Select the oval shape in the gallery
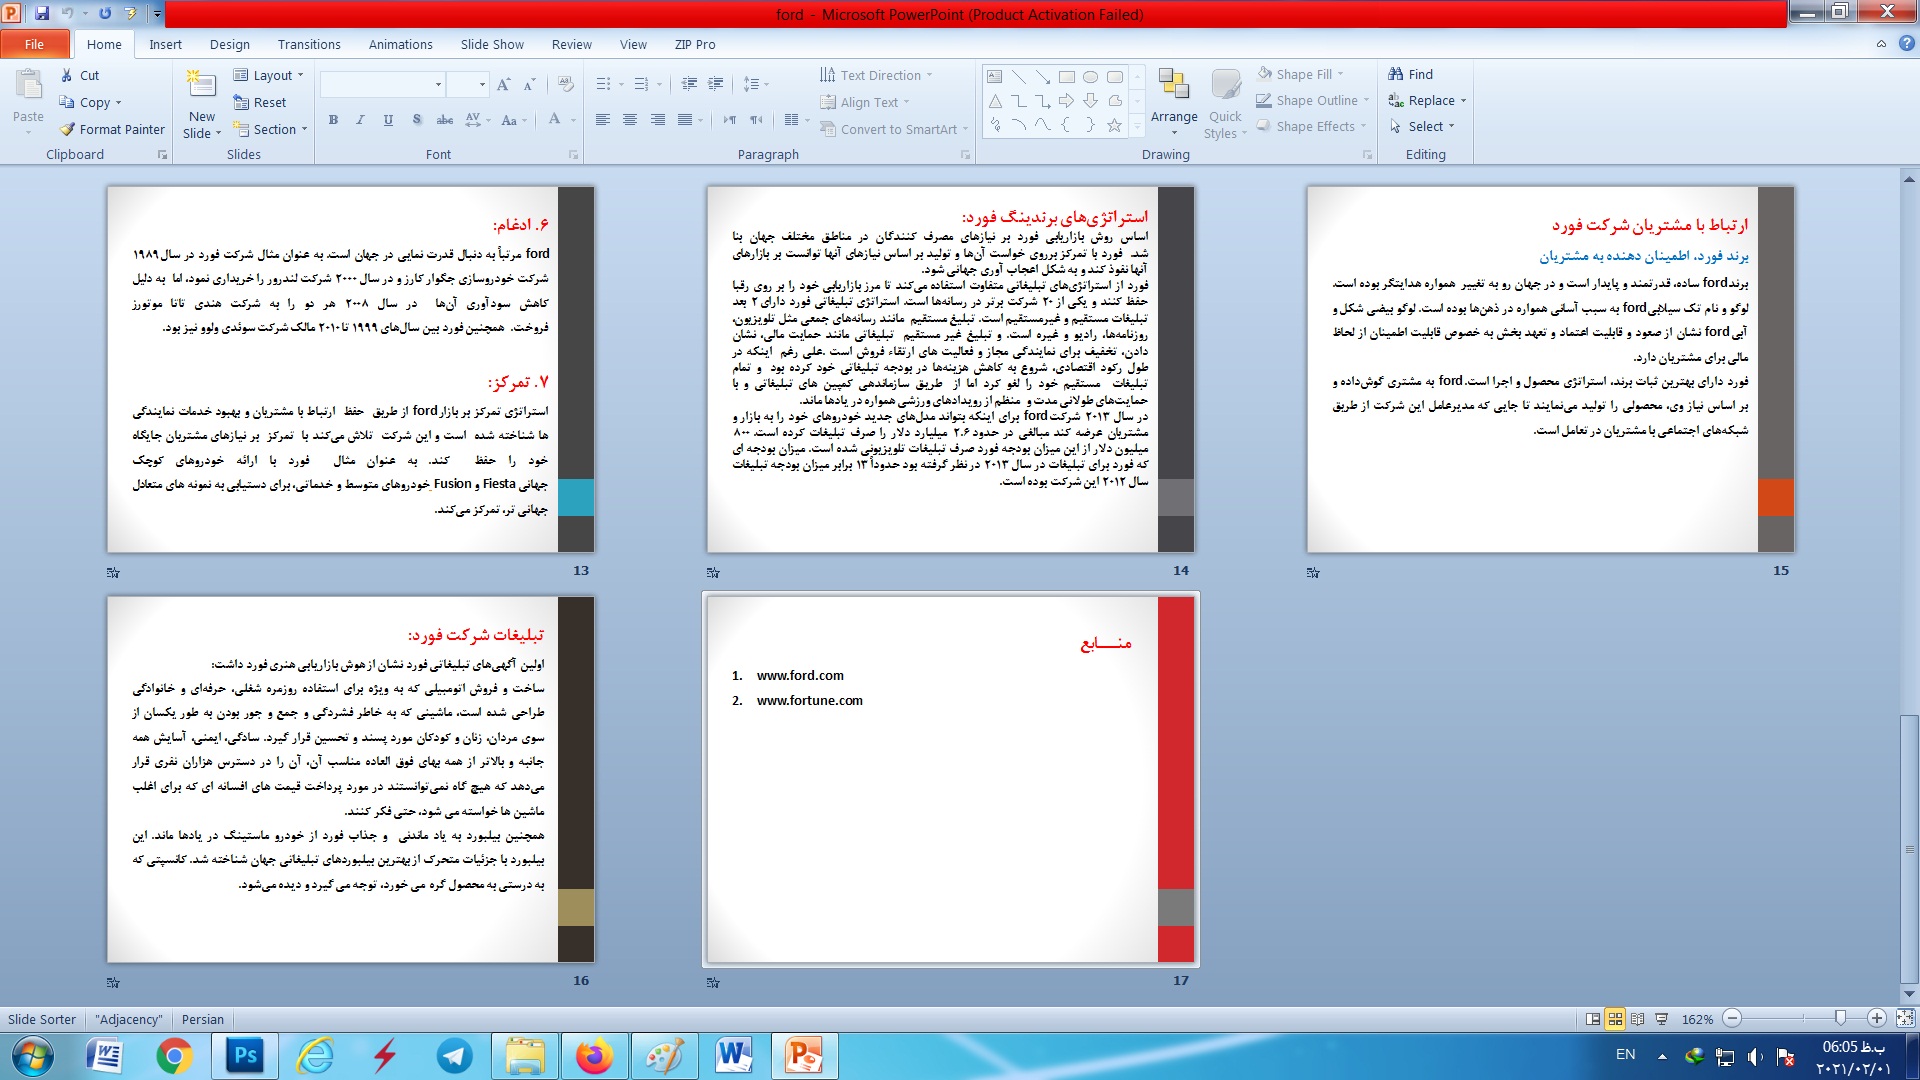1920x1080 pixels. click(1090, 77)
